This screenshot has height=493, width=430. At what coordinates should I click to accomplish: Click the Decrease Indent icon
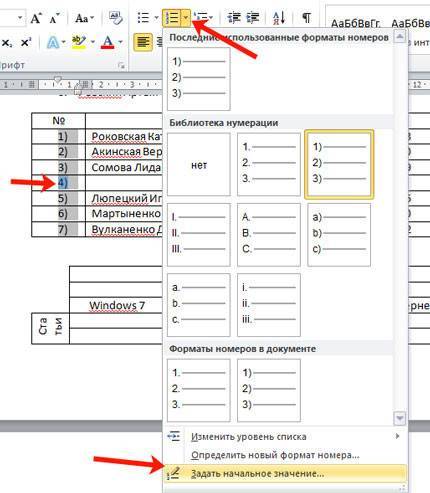(x=233, y=17)
